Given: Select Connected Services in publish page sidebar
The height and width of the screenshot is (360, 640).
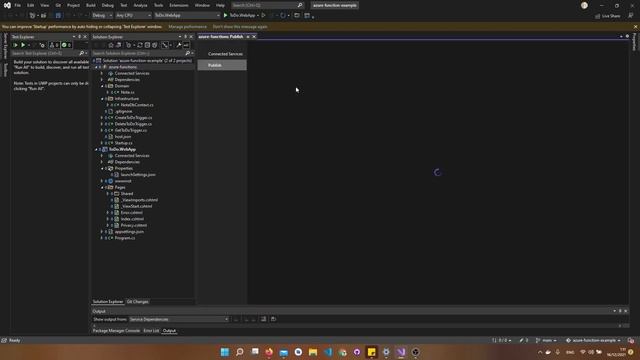Looking at the screenshot, I should 225,54.
